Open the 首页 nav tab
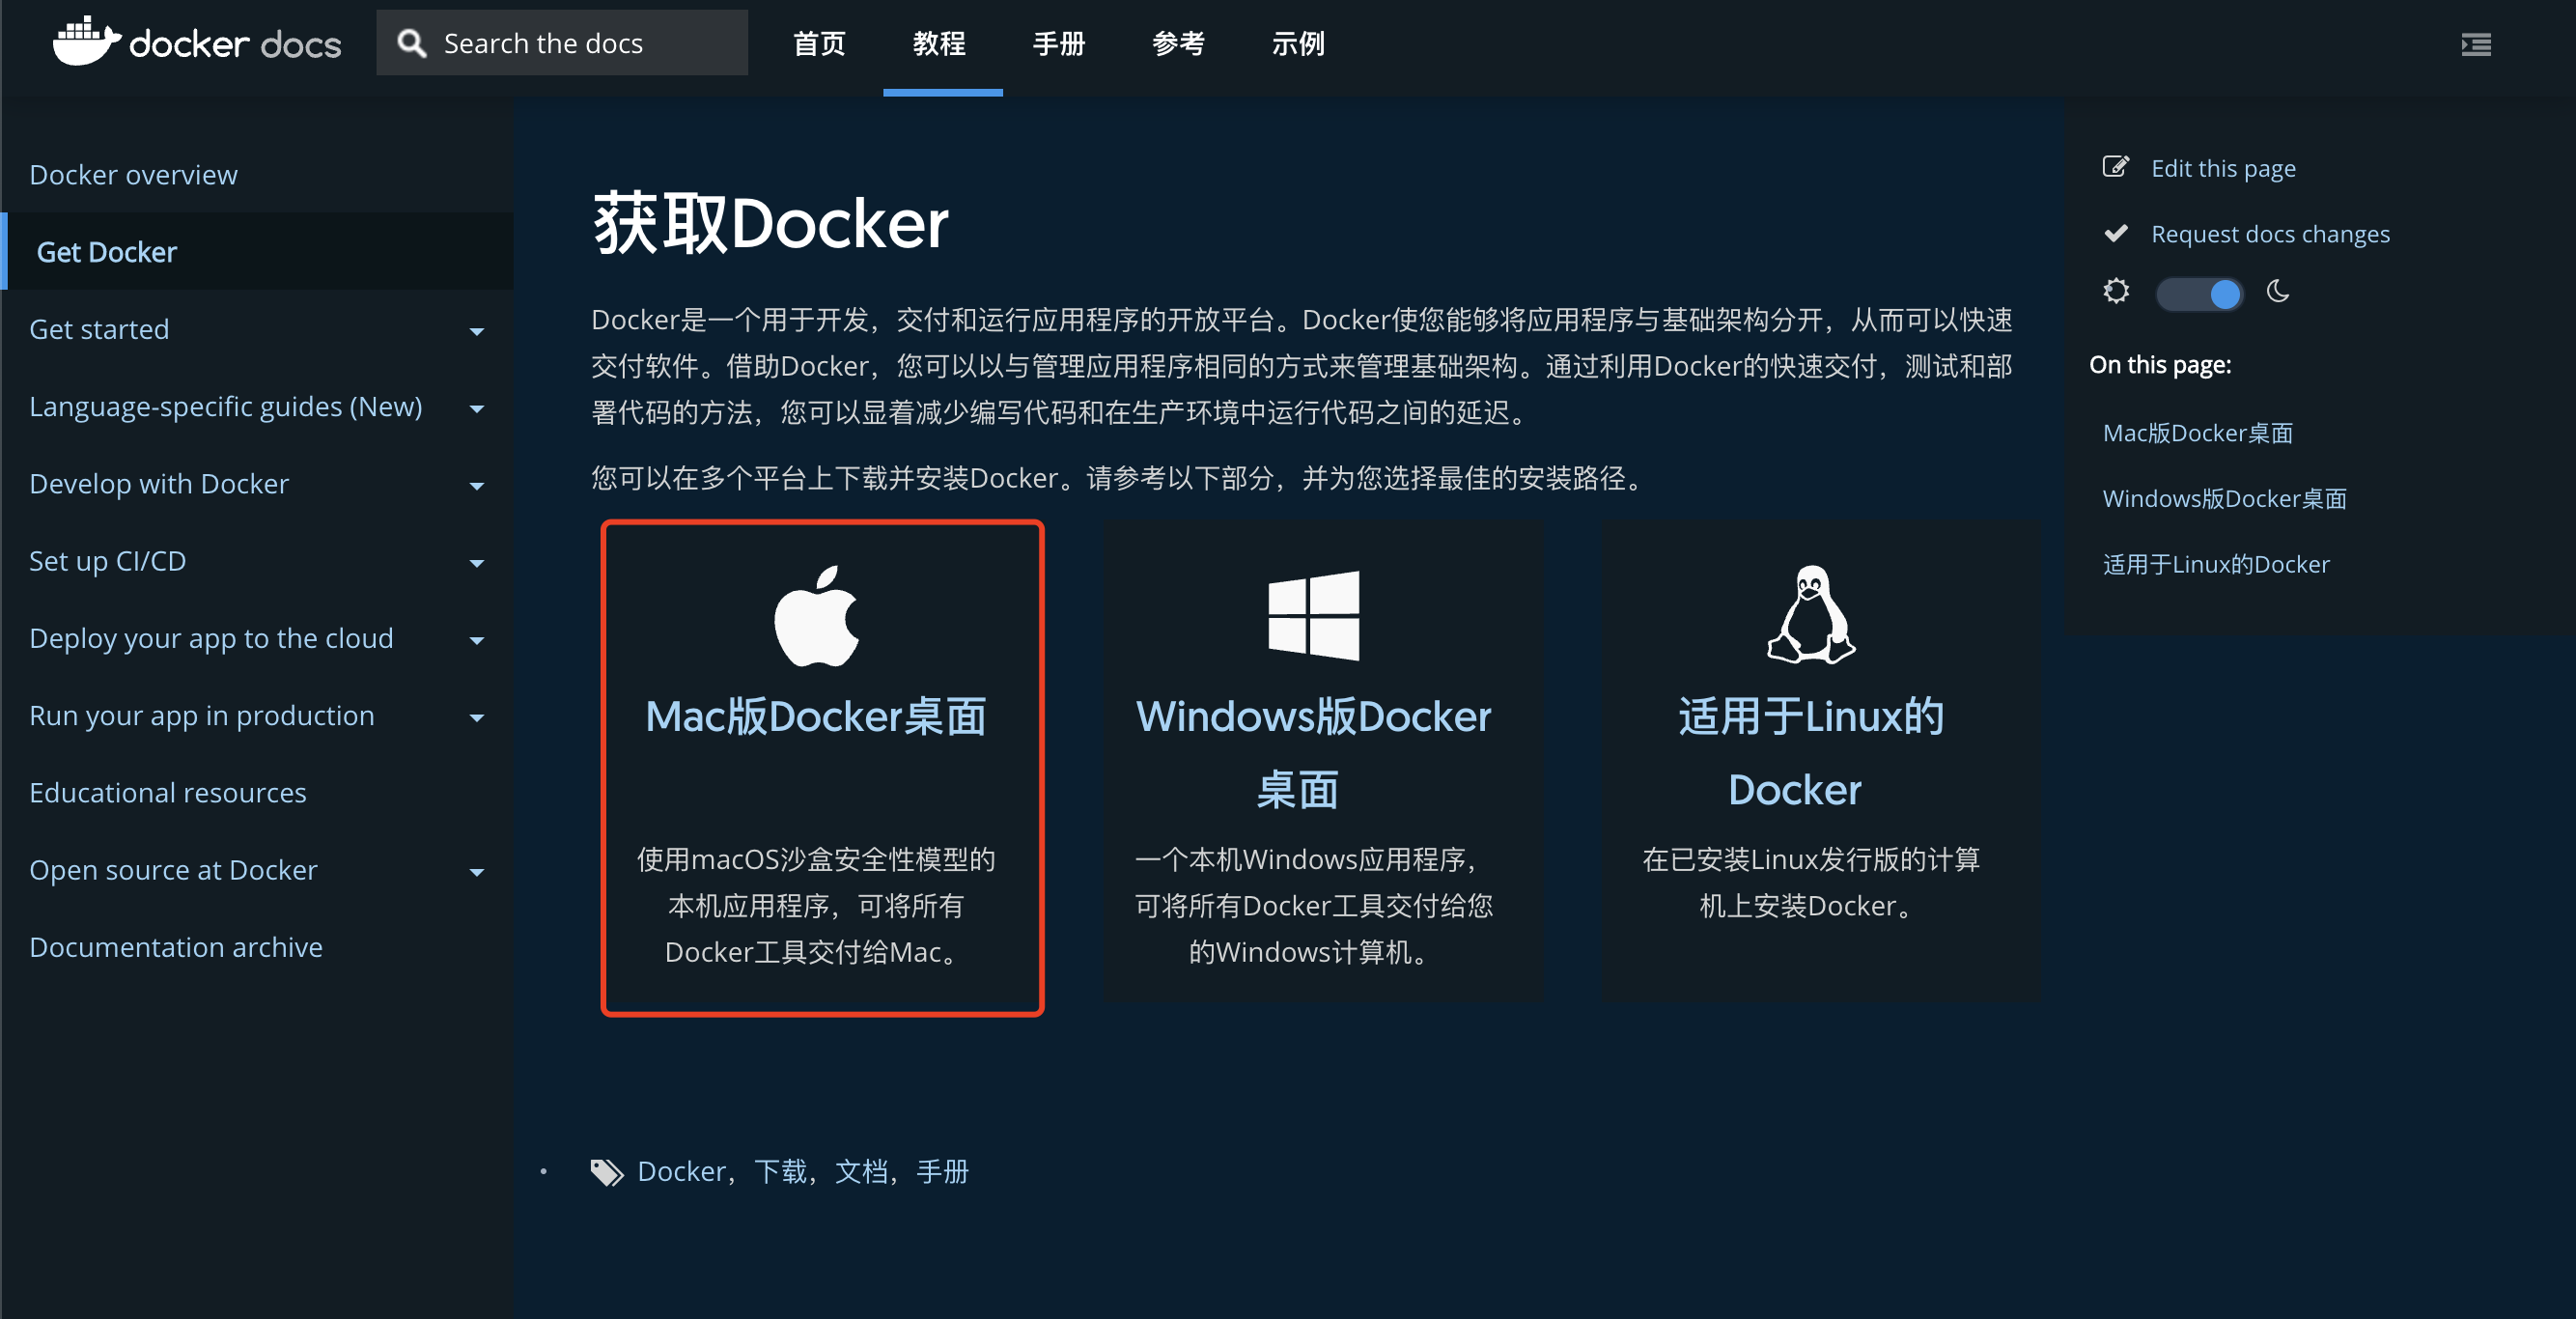Image resolution: width=2576 pixels, height=1319 pixels. click(x=819, y=44)
